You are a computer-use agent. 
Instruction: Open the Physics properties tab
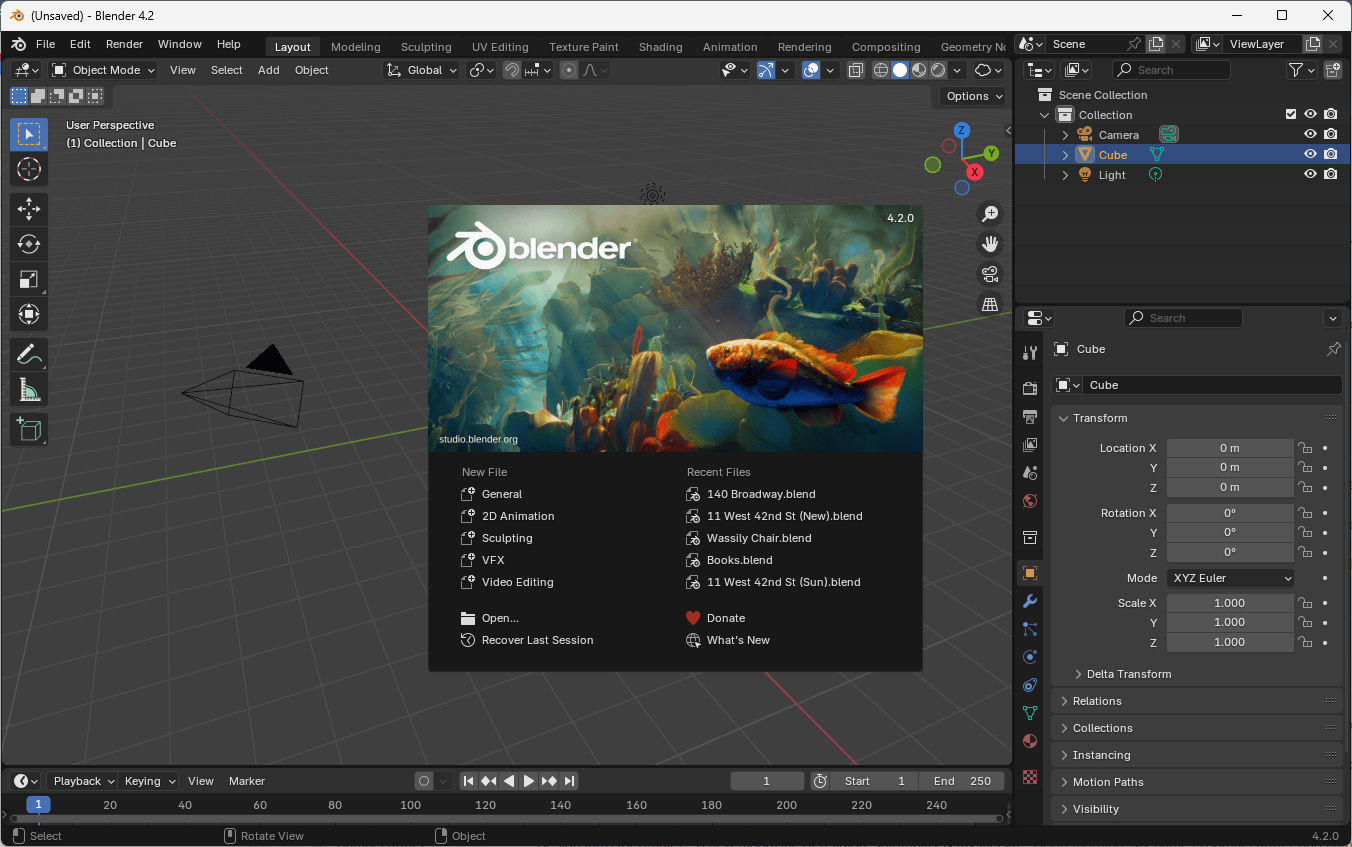coord(1030,657)
